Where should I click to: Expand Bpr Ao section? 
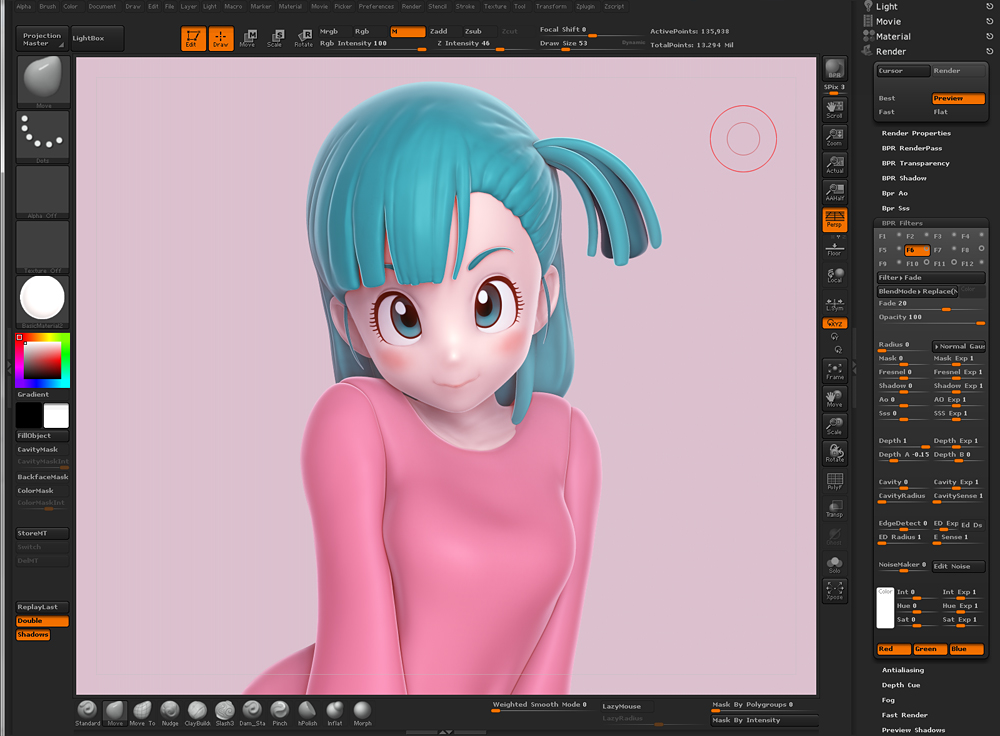[x=894, y=193]
